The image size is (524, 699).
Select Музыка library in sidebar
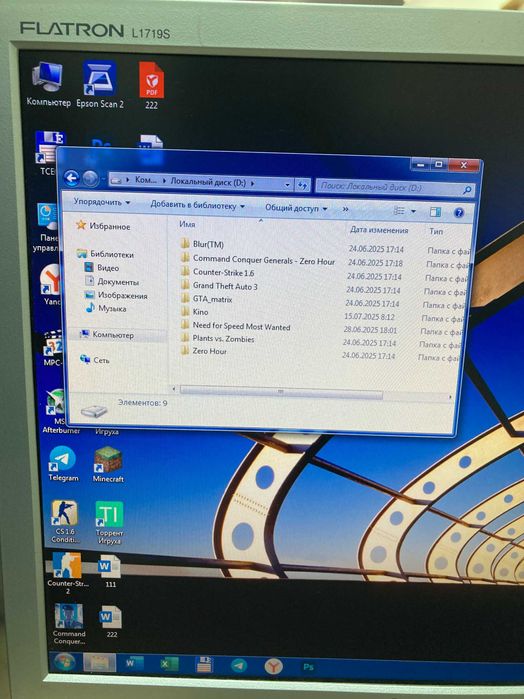tap(106, 308)
